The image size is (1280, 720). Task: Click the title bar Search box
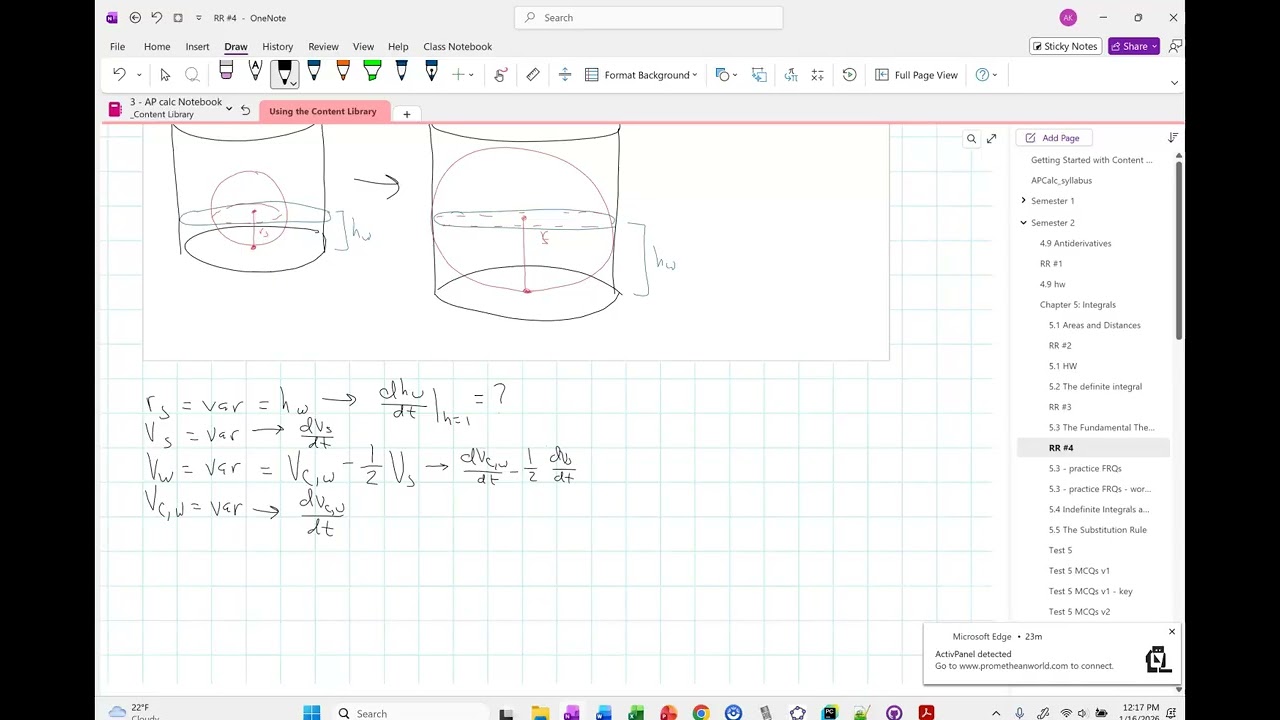coord(649,17)
